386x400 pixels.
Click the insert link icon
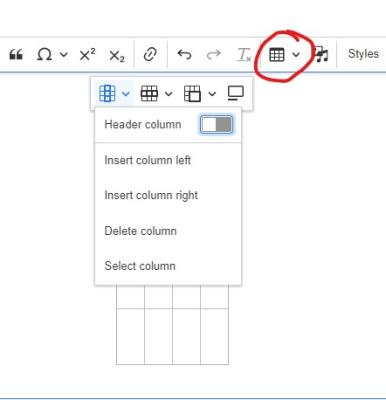150,54
